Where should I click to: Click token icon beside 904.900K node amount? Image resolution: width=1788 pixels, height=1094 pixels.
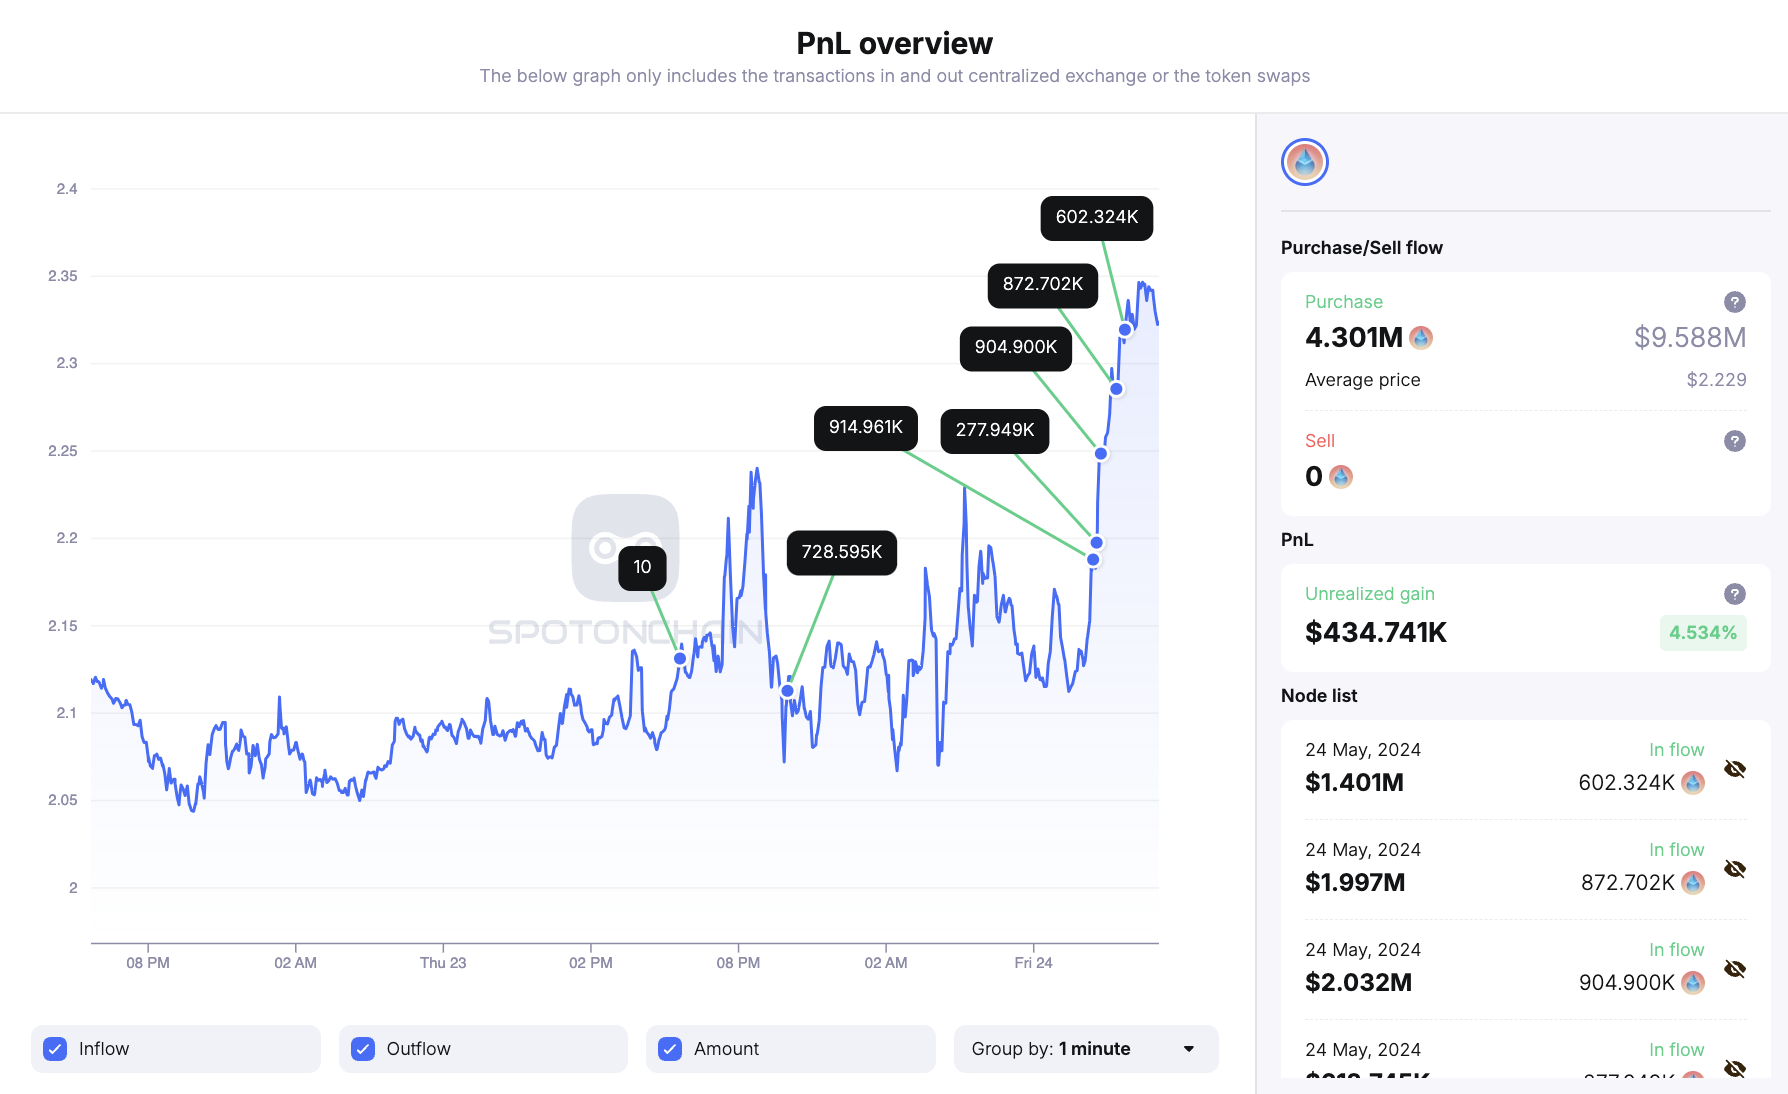(1693, 983)
